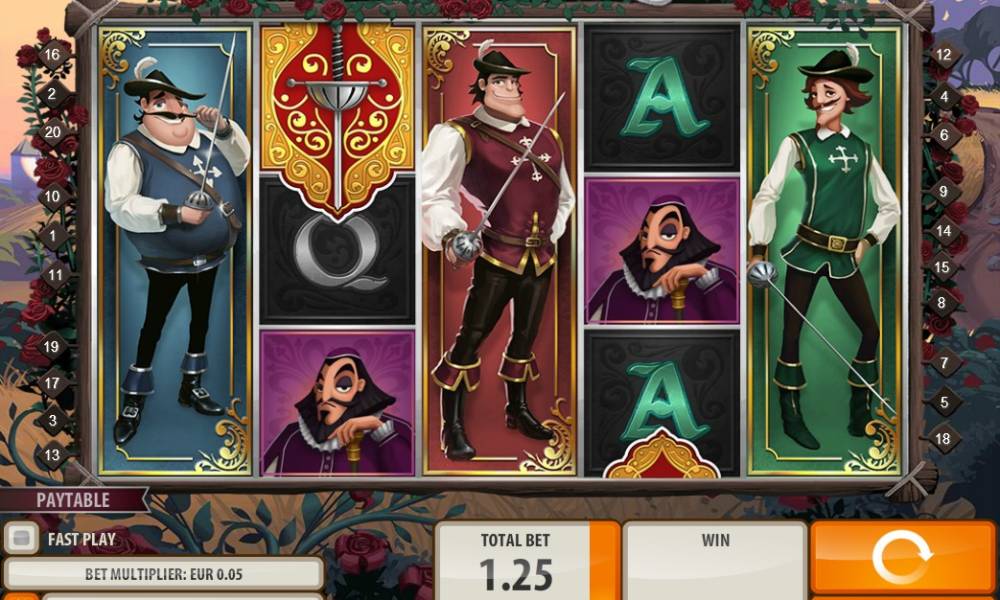Click the blue musketeer reel symbol
The image size is (1000, 600).
pyautogui.click(x=175, y=250)
